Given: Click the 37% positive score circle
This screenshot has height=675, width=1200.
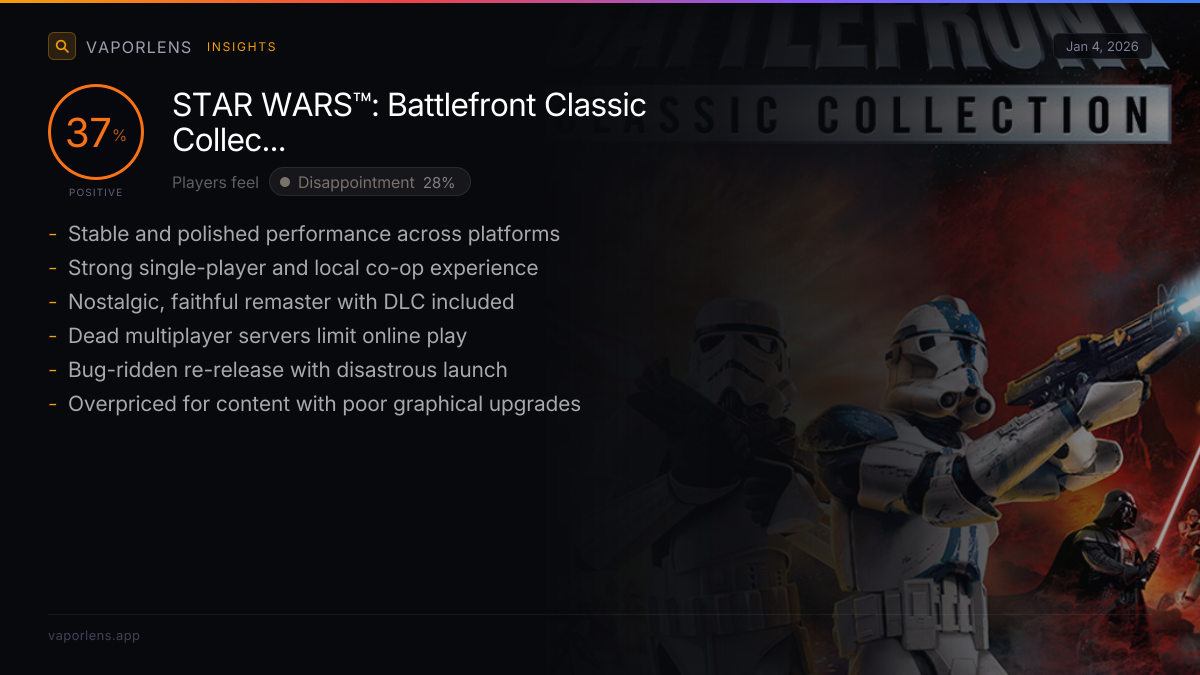Looking at the screenshot, I should pos(96,132).
